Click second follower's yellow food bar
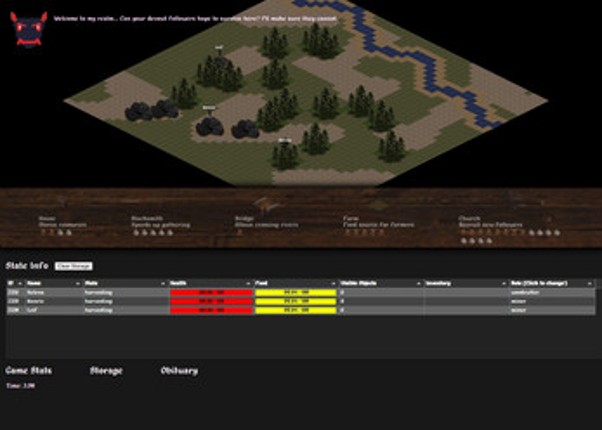Image resolution: width=602 pixels, height=430 pixels. (x=295, y=302)
